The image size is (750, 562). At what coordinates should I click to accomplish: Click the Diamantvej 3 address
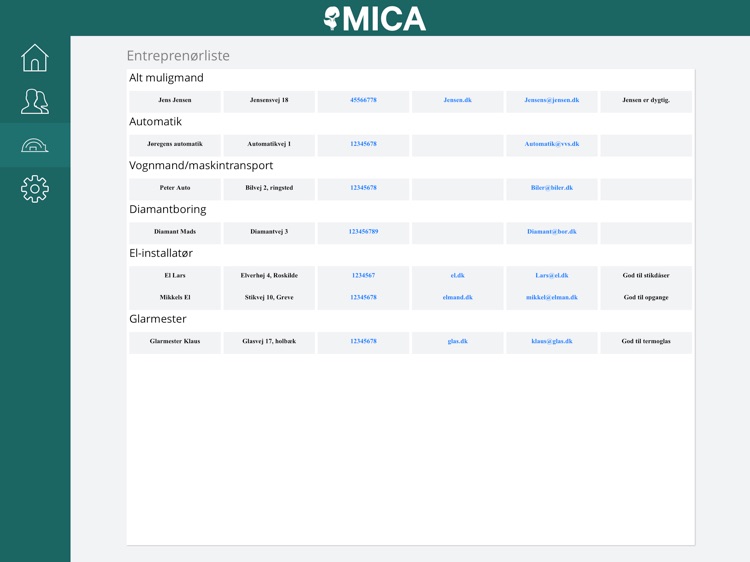pyautogui.click(x=269, y=231)
